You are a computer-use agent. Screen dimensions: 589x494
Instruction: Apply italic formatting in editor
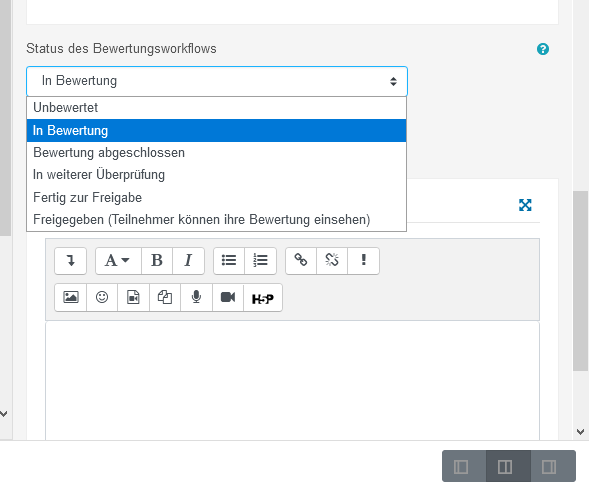pos(188,260)
